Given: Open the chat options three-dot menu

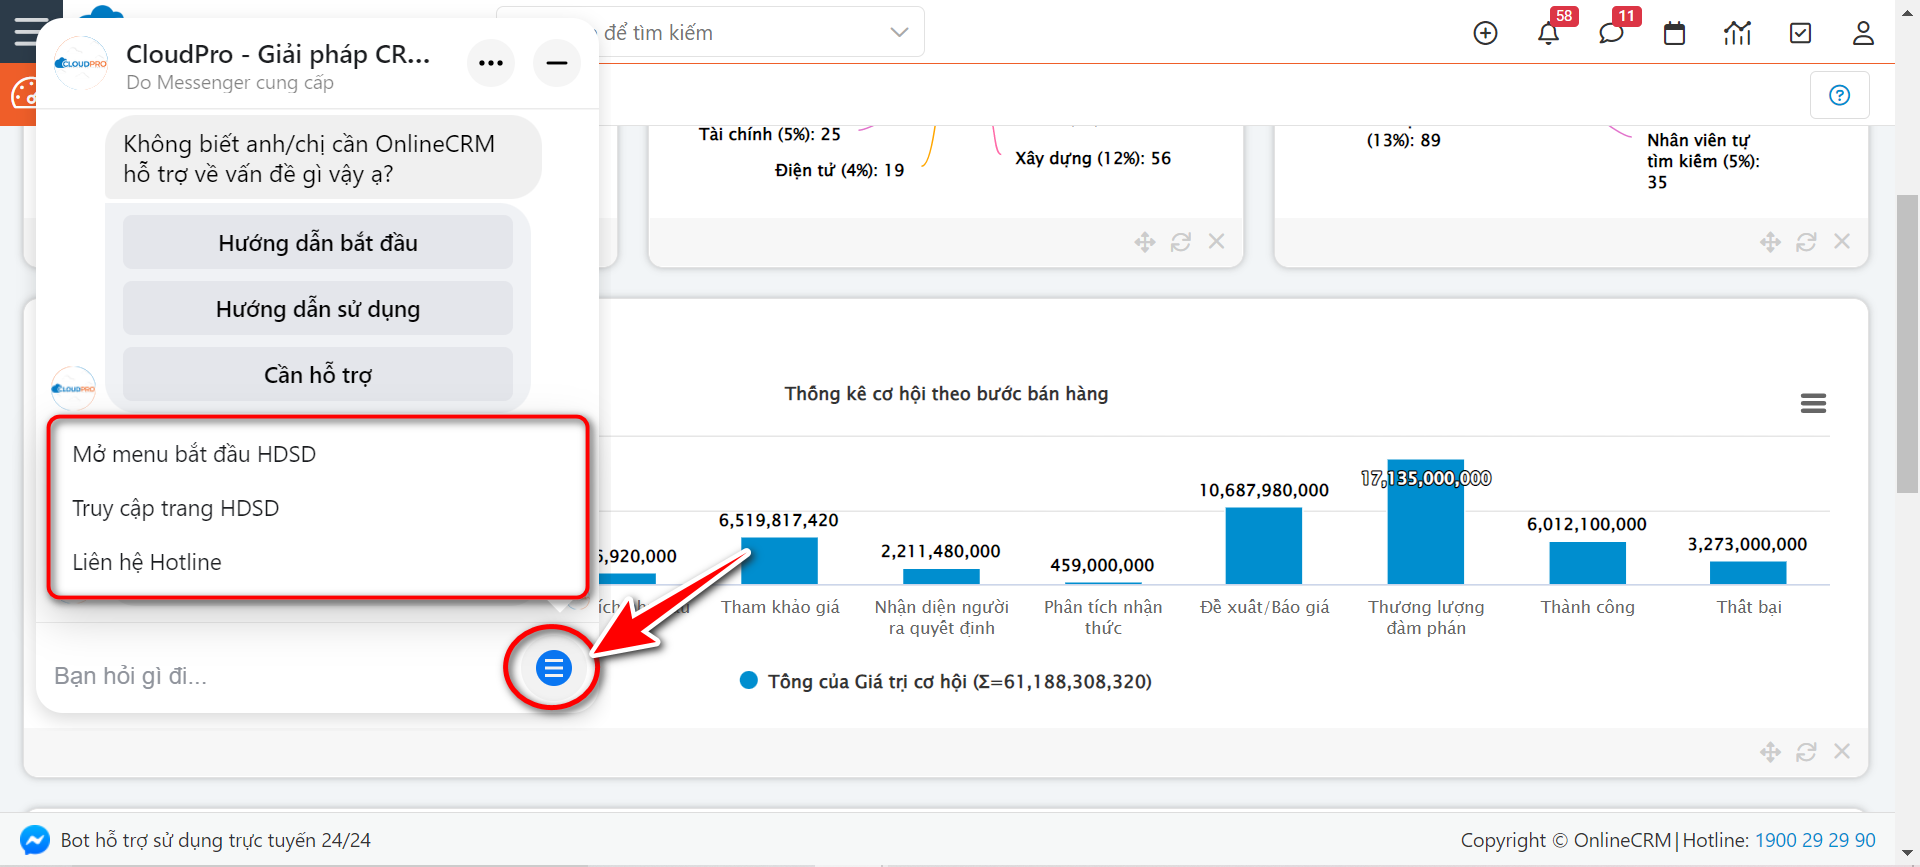Looking at the screenshot, I should [x=491, y=63].
